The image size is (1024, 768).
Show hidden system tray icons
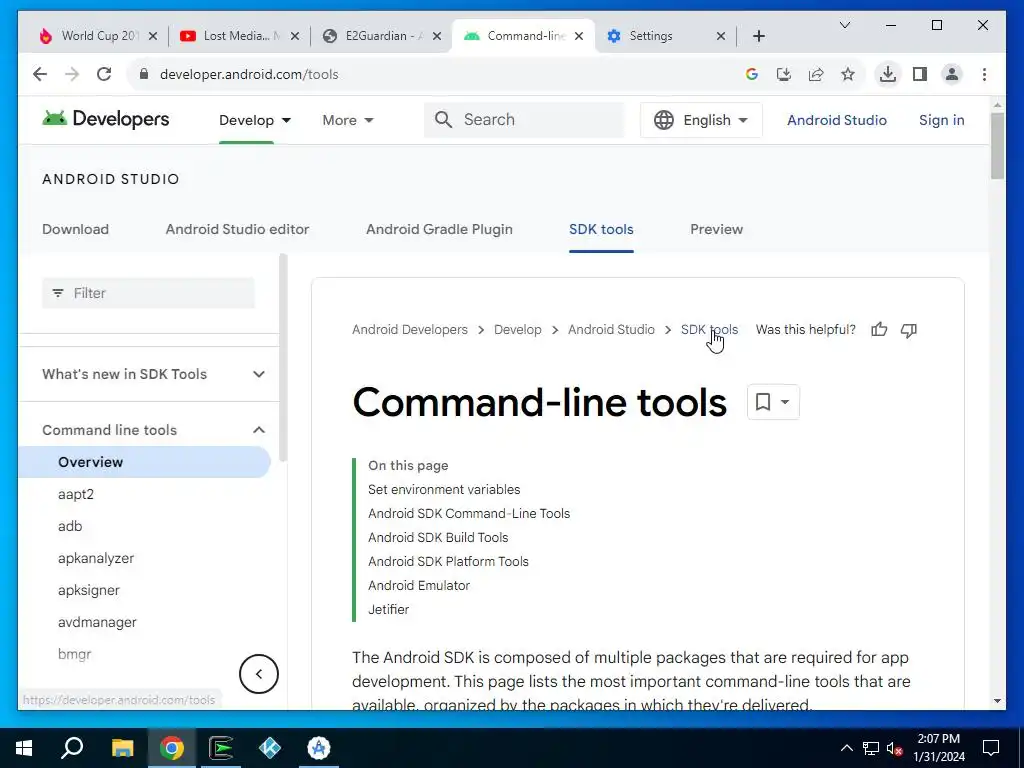click(846, 748)
